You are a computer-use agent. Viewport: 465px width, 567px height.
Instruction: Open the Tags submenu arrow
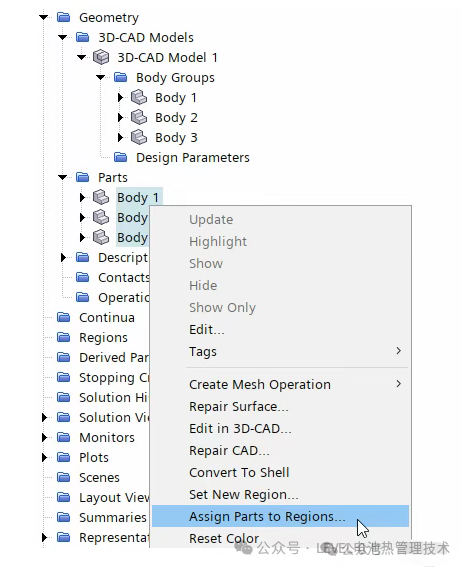coord(398,351)
